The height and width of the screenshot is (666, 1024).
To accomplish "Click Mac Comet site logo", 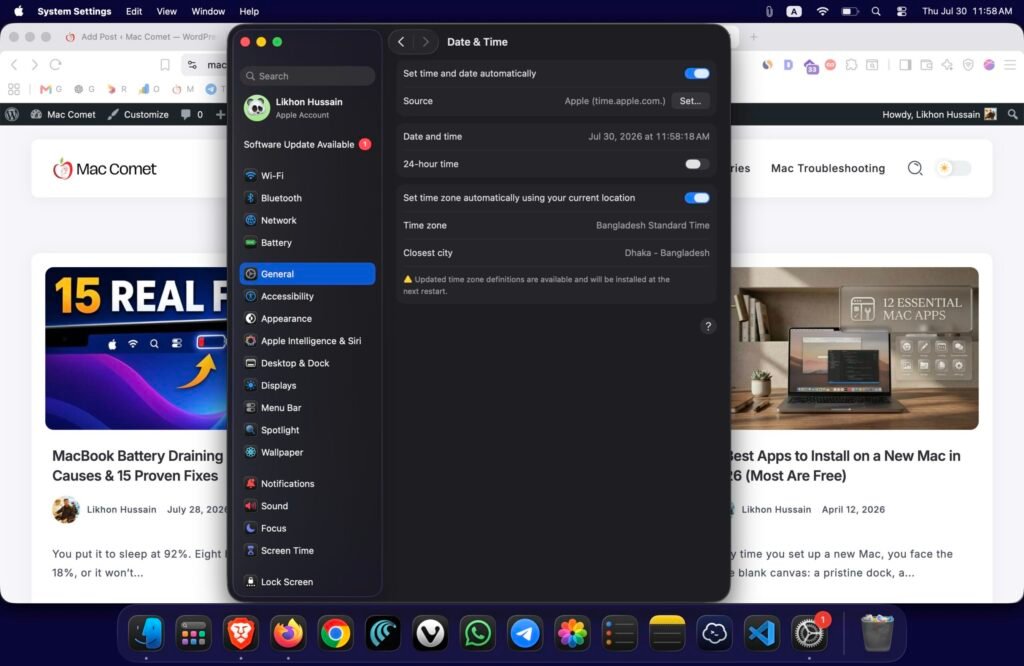I will [104, 169].
